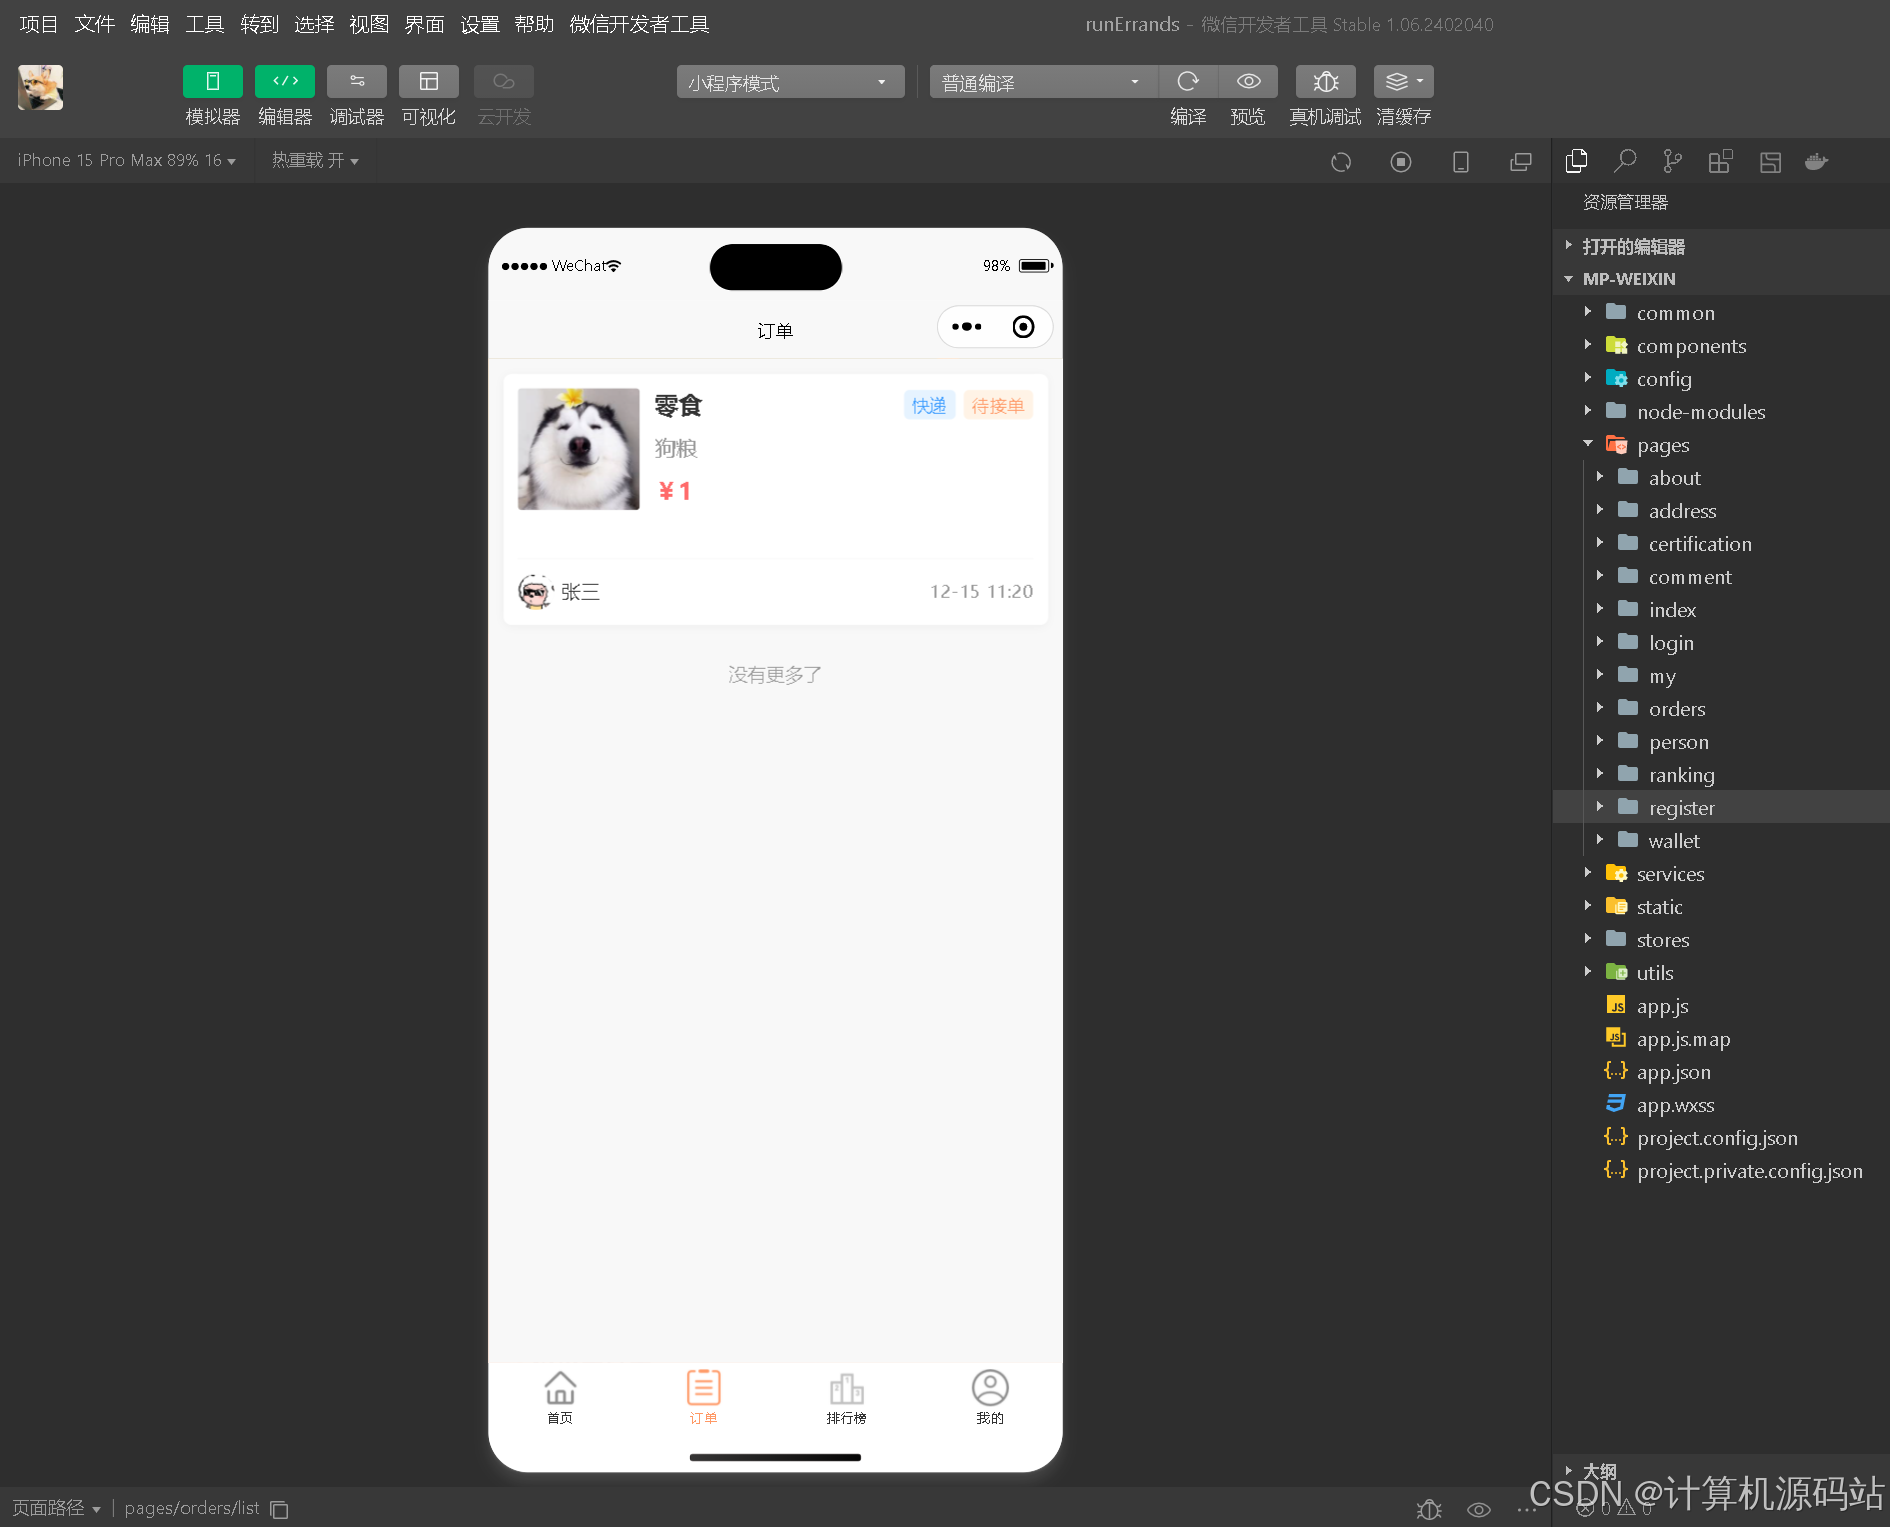
Task: Open the 工具 menu in the menu bar
Action: coord(204,24)
